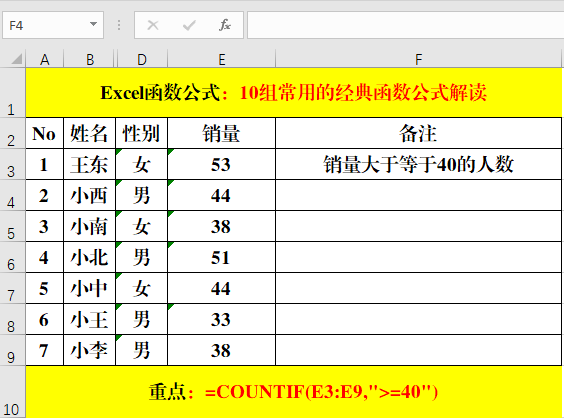564x418 pixels.
Task: Select row 9 header
Action: [13, 350]
